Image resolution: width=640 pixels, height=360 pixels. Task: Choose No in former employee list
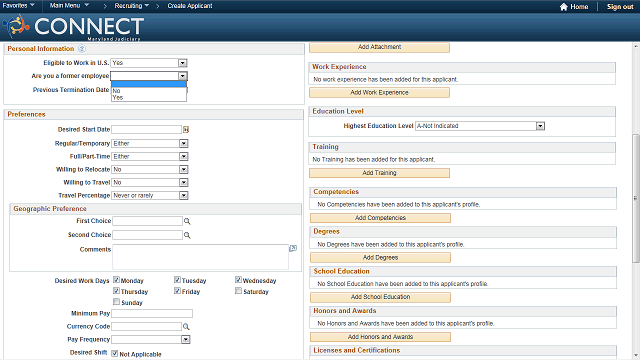[x=149, y=91]
